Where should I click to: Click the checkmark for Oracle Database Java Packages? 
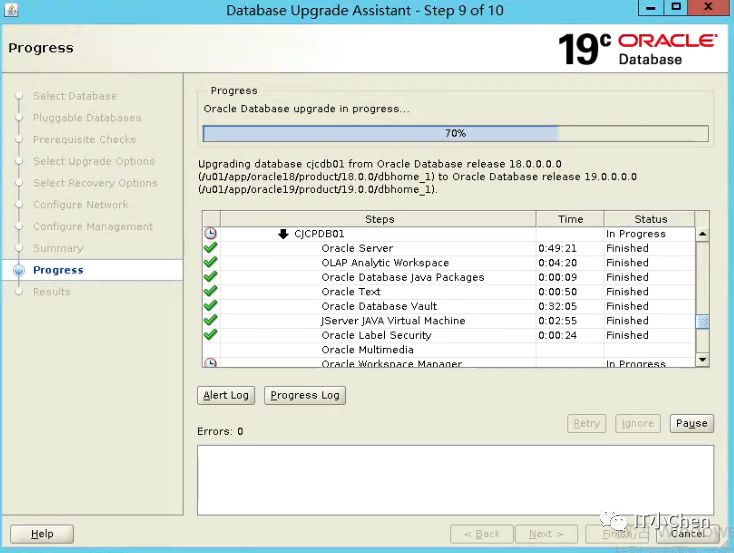click(211, 277)
